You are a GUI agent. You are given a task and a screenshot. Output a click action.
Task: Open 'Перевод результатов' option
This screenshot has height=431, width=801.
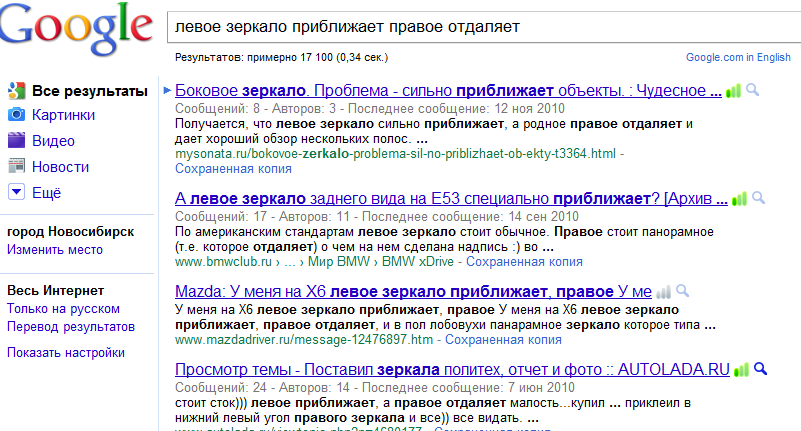(x=70, y=327)
